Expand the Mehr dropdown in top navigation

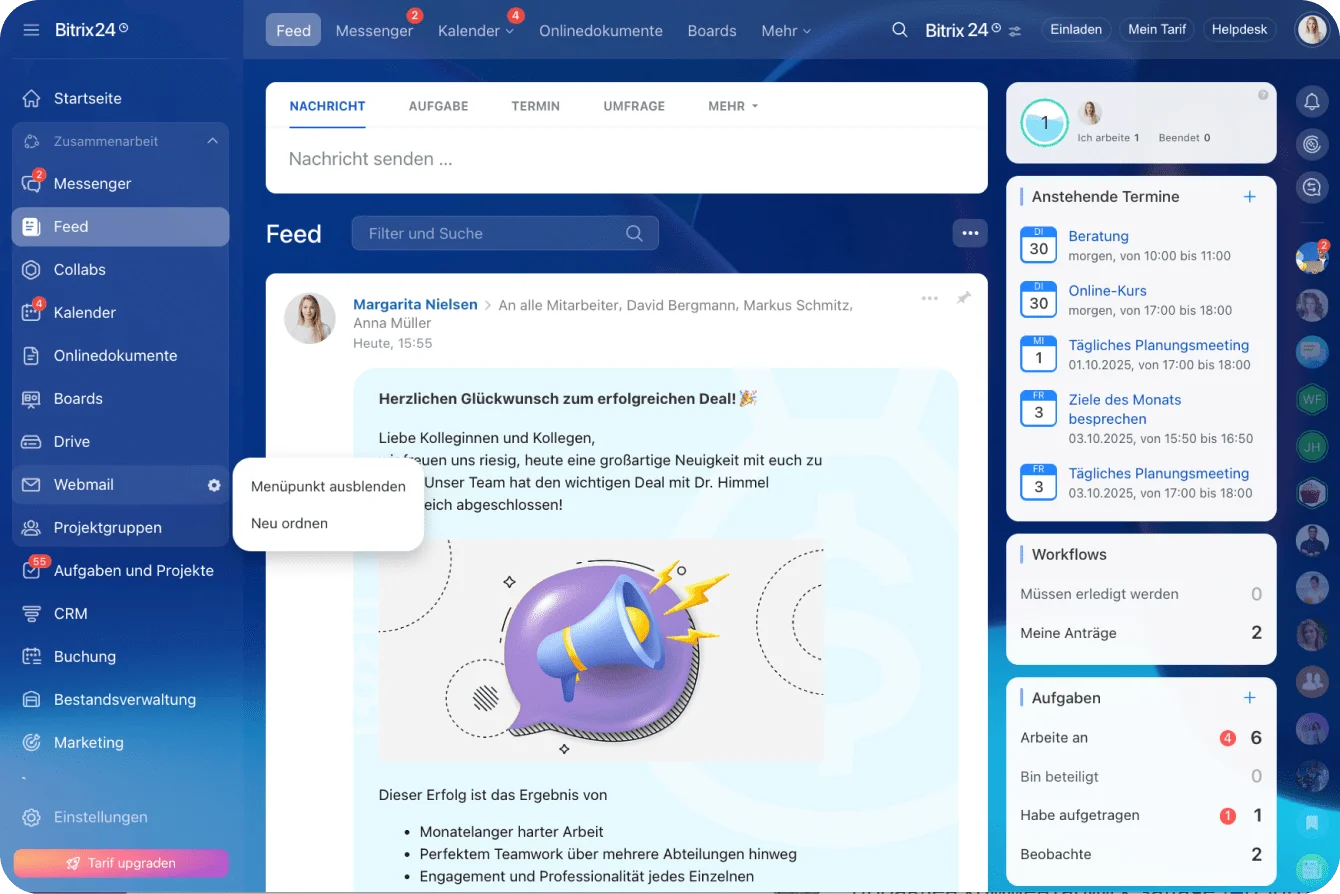click(x=785, y=31)
